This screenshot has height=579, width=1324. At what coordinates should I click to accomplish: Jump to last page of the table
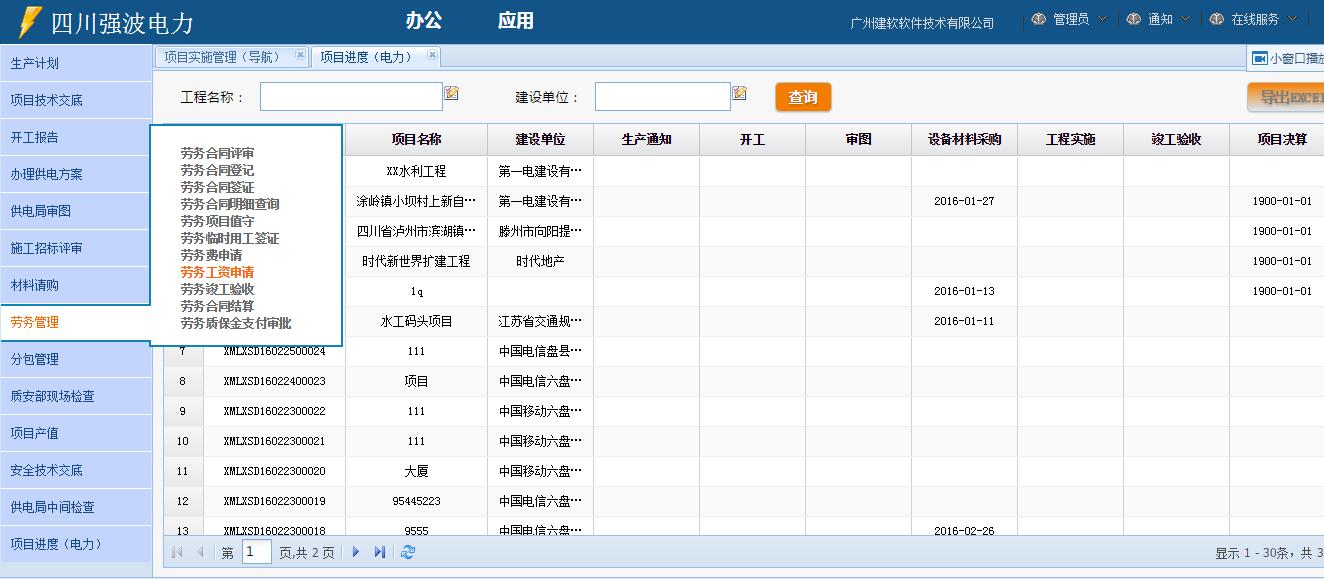(x=380, y=552)
